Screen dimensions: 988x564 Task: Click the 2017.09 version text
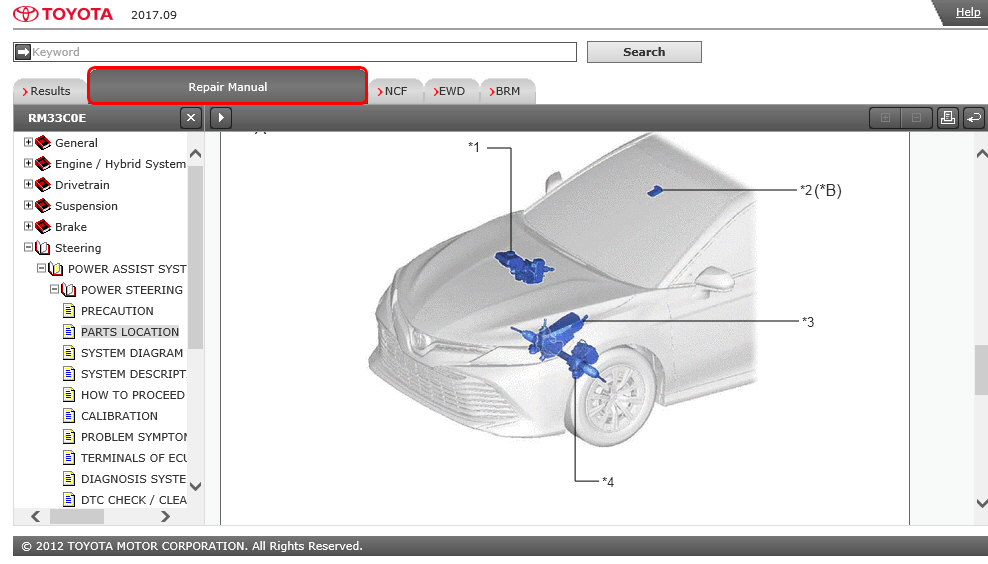[154, 15]
